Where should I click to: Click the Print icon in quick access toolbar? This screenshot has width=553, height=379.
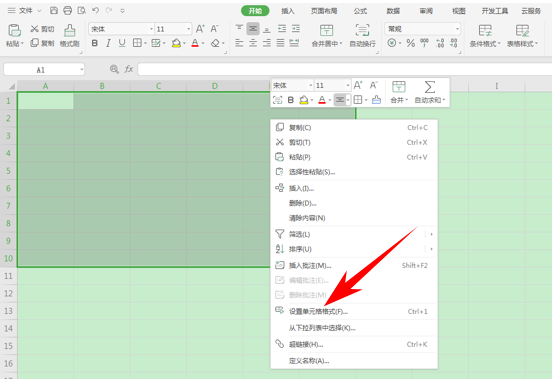(67, 11)
